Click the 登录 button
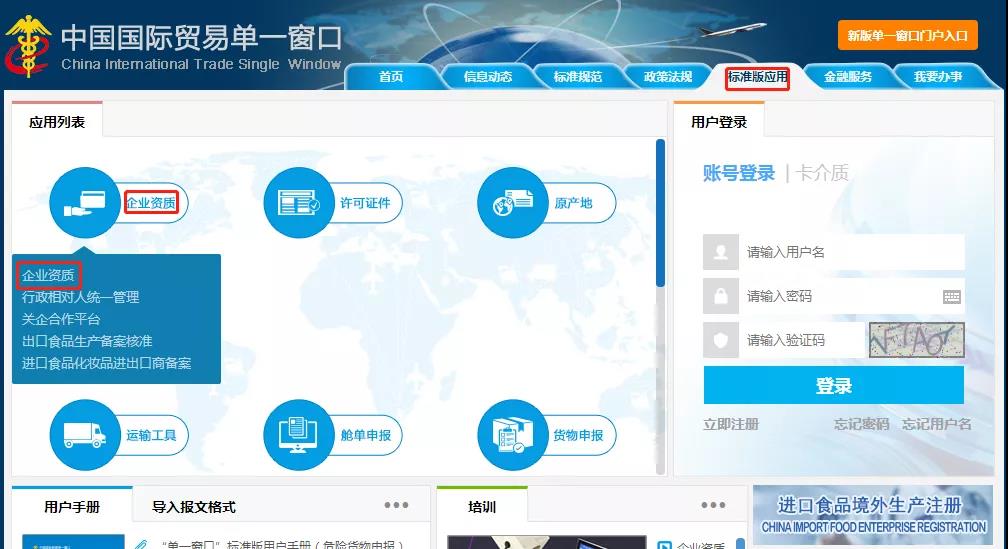The width and height of the screenshot is (1008, 549). click(834, 385)
